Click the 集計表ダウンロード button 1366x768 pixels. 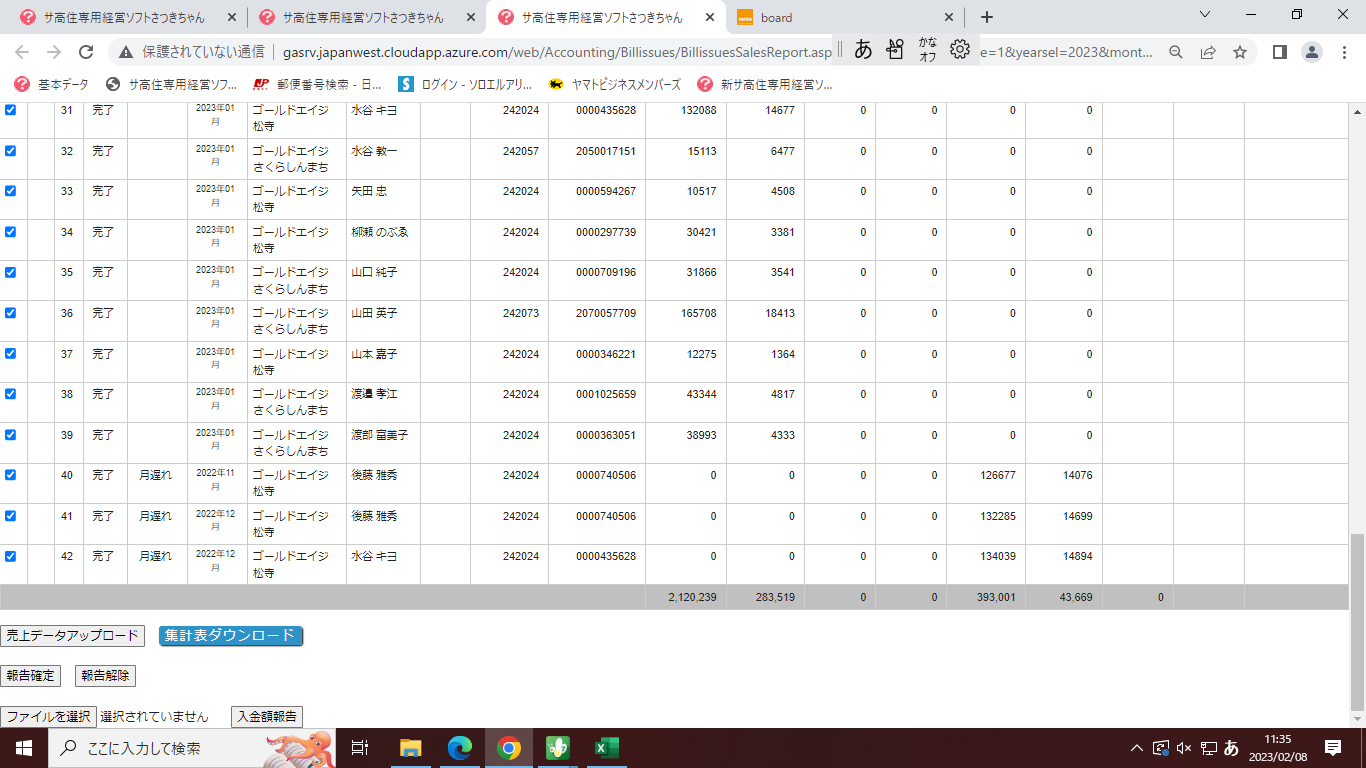click(x=231, y=636)
